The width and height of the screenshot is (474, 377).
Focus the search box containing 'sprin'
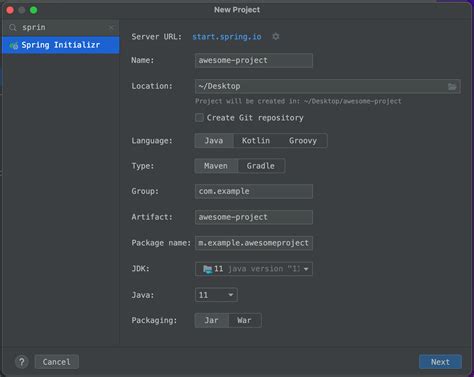pyautogui.click(x=62, y=27)
